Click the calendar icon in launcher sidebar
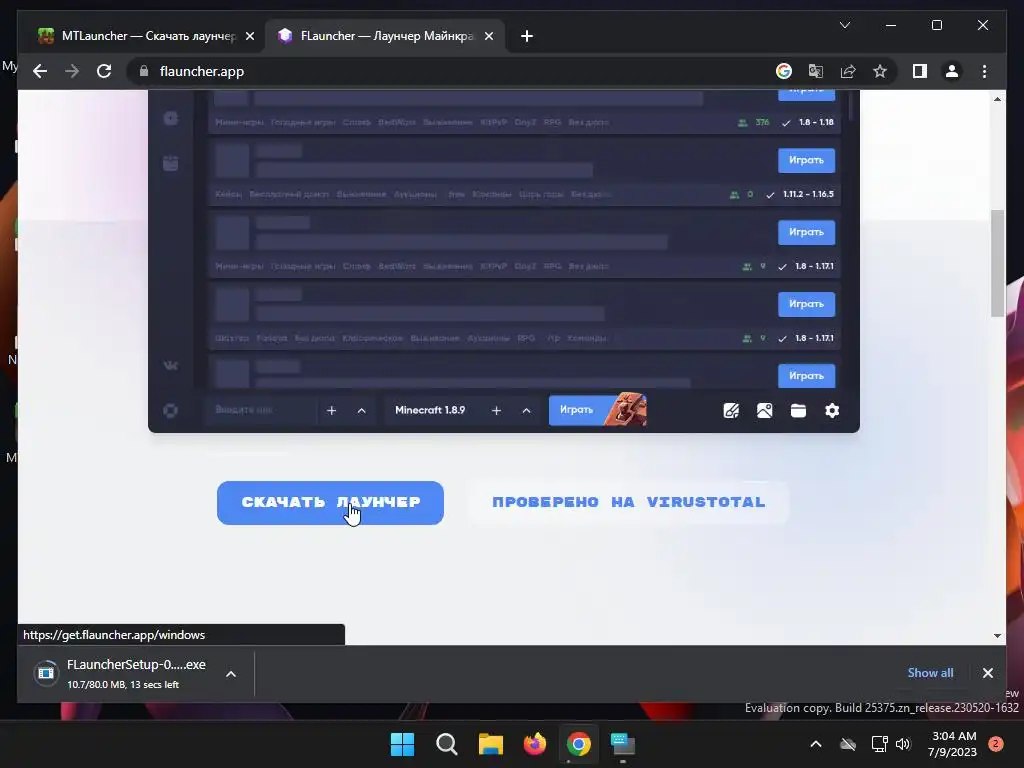This screenshot has width=1024, height=768. [170, 163]
